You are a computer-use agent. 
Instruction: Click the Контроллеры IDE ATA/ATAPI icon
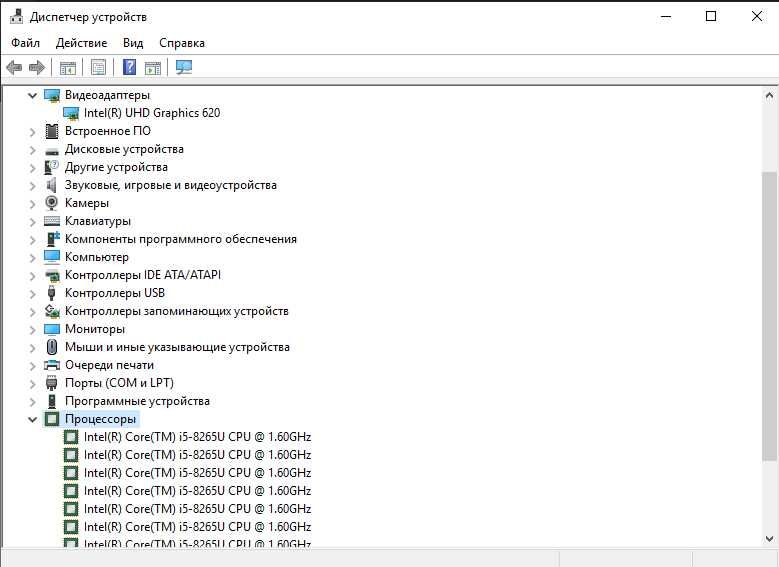point(52,275)
